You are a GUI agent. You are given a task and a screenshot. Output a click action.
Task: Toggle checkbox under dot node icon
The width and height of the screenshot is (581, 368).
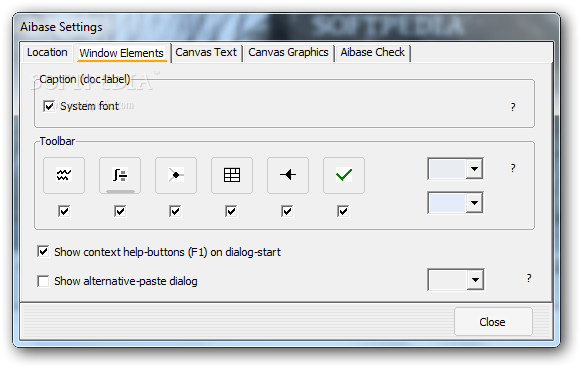tap(175, 211)
